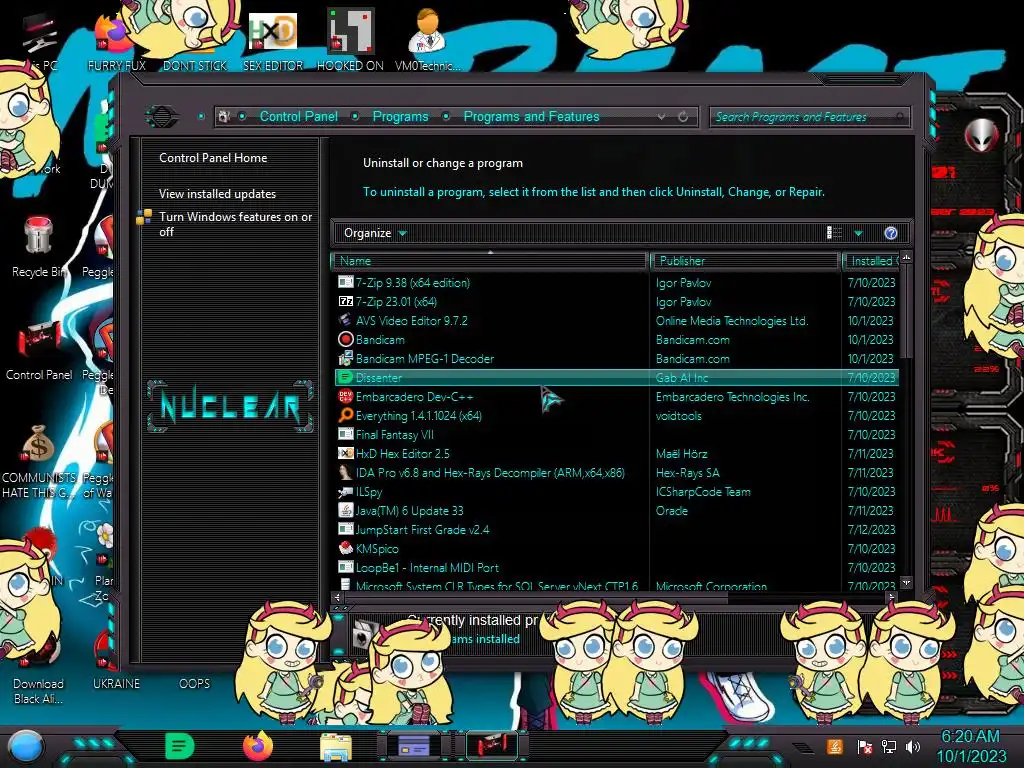Open the SEX EDITOR desktop shortcut
Image resolution: width=1024 pixels, height=768 pixels.
click(x=273, y=41)
